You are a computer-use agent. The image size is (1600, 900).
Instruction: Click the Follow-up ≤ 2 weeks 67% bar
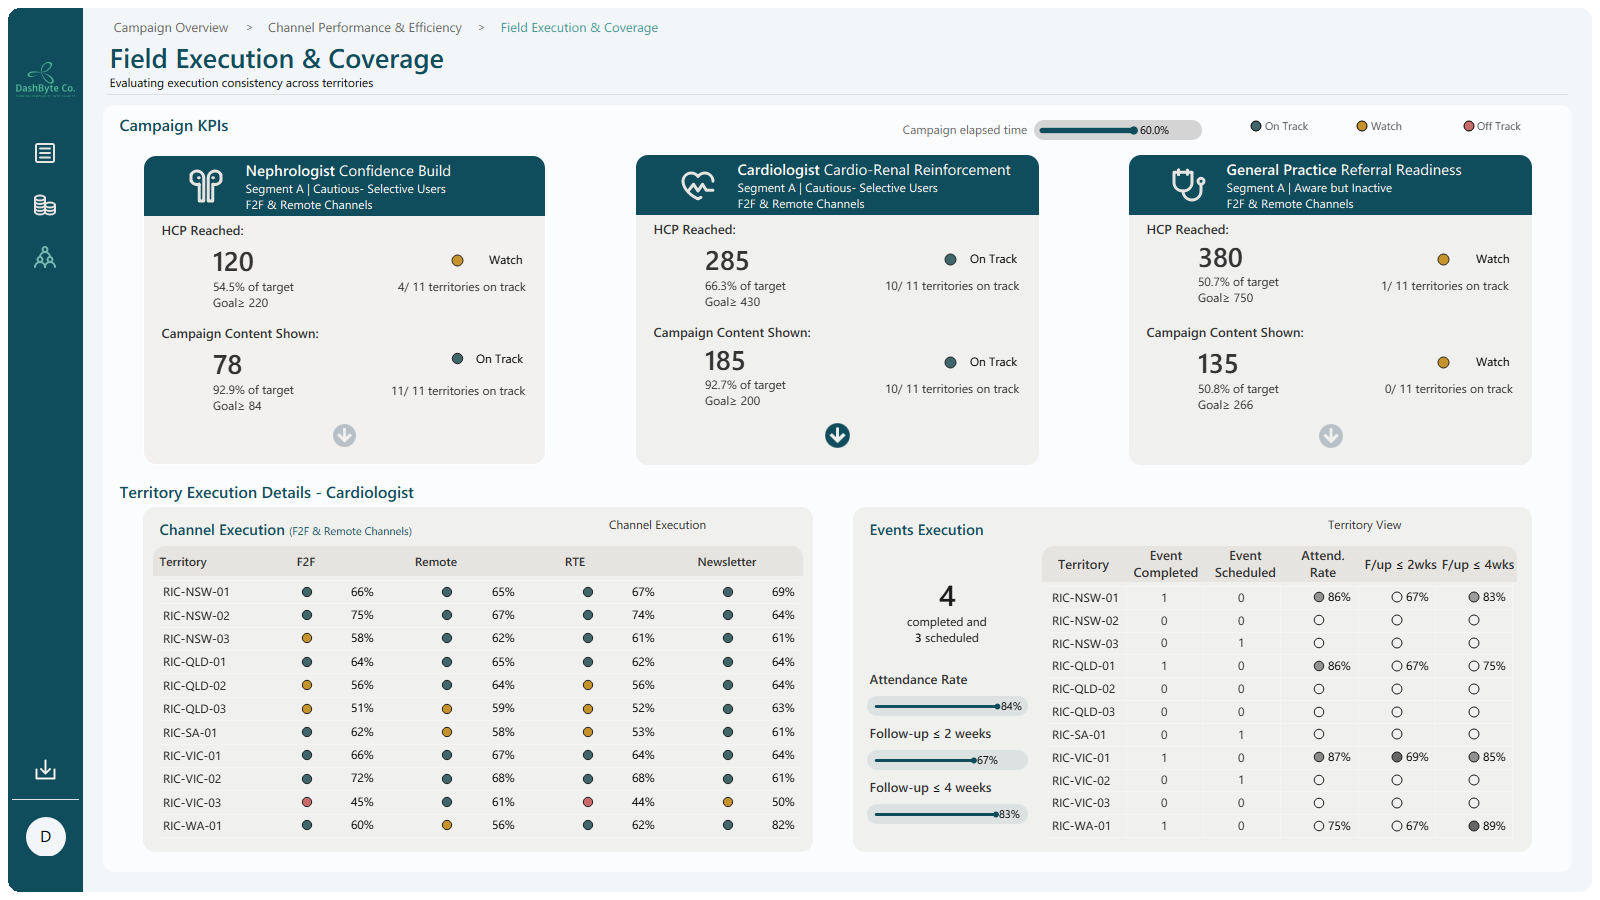pos(947,760)
